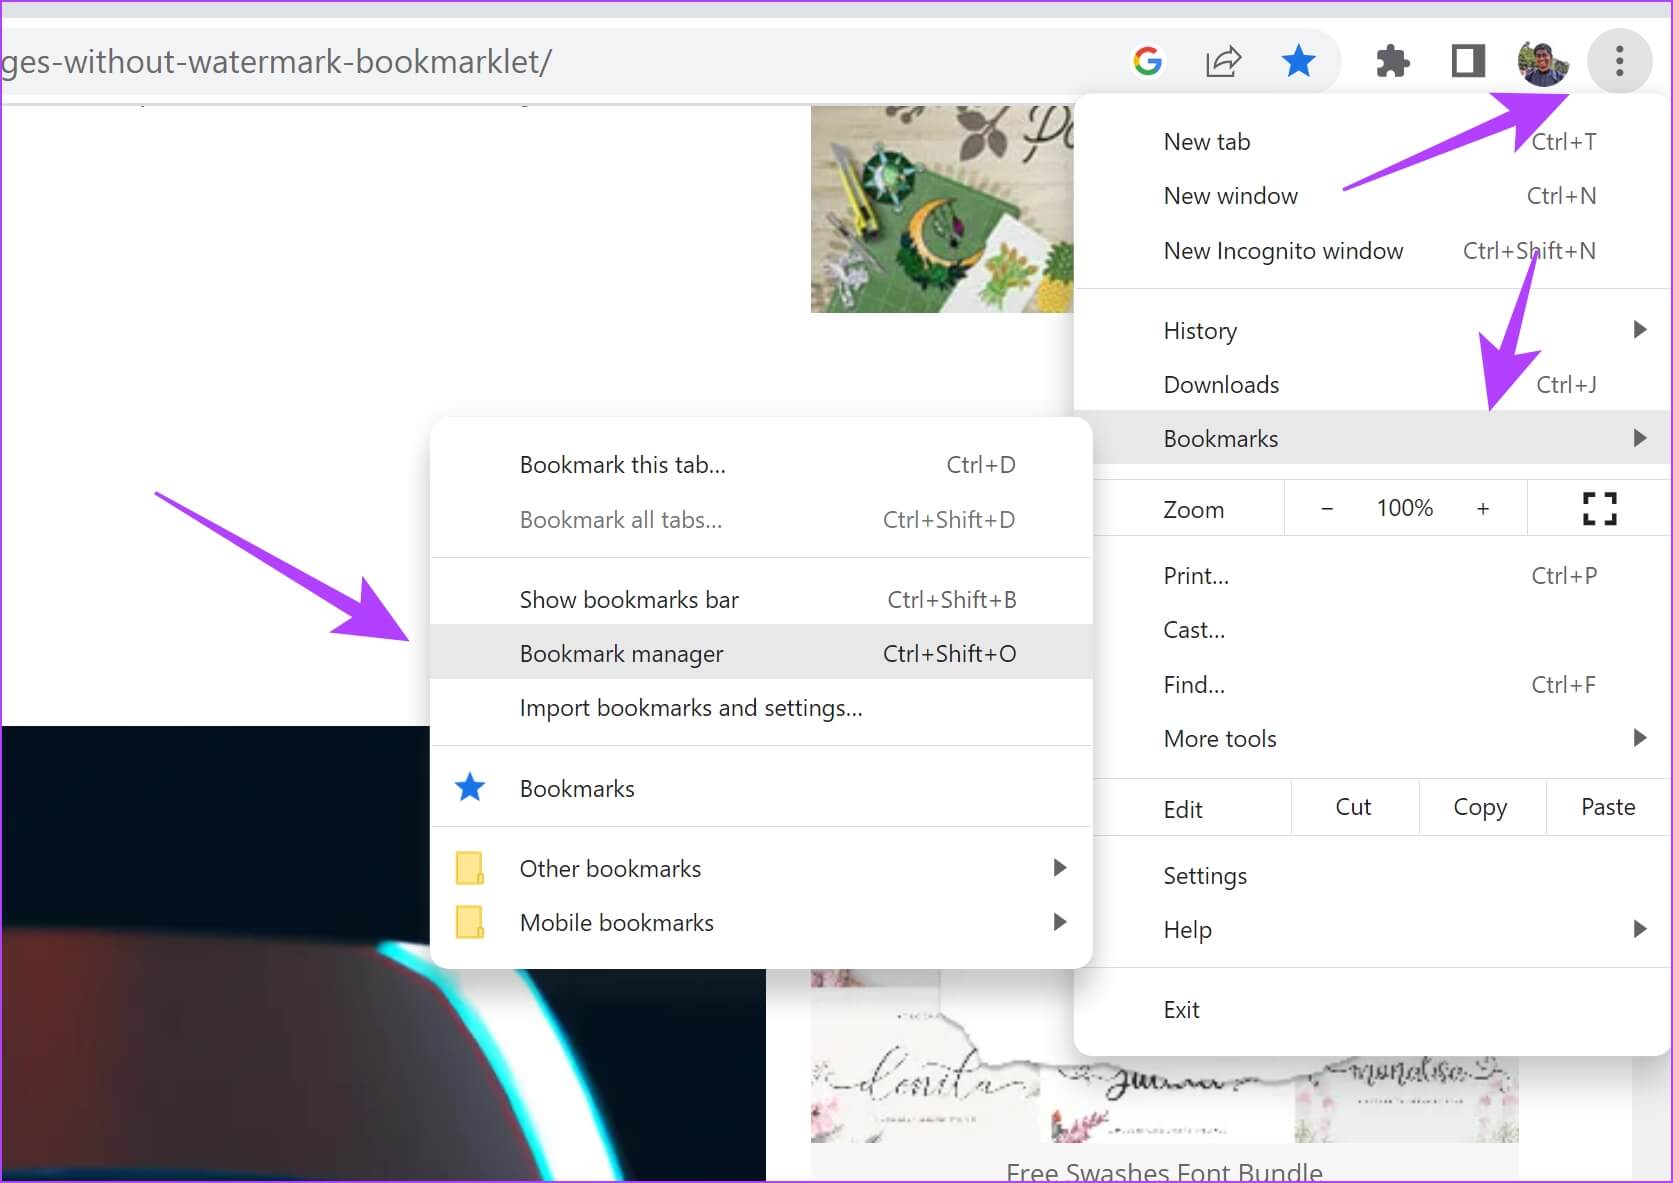
Task: Open the Extensions puzzle icon
Action: click(1392, 62)
